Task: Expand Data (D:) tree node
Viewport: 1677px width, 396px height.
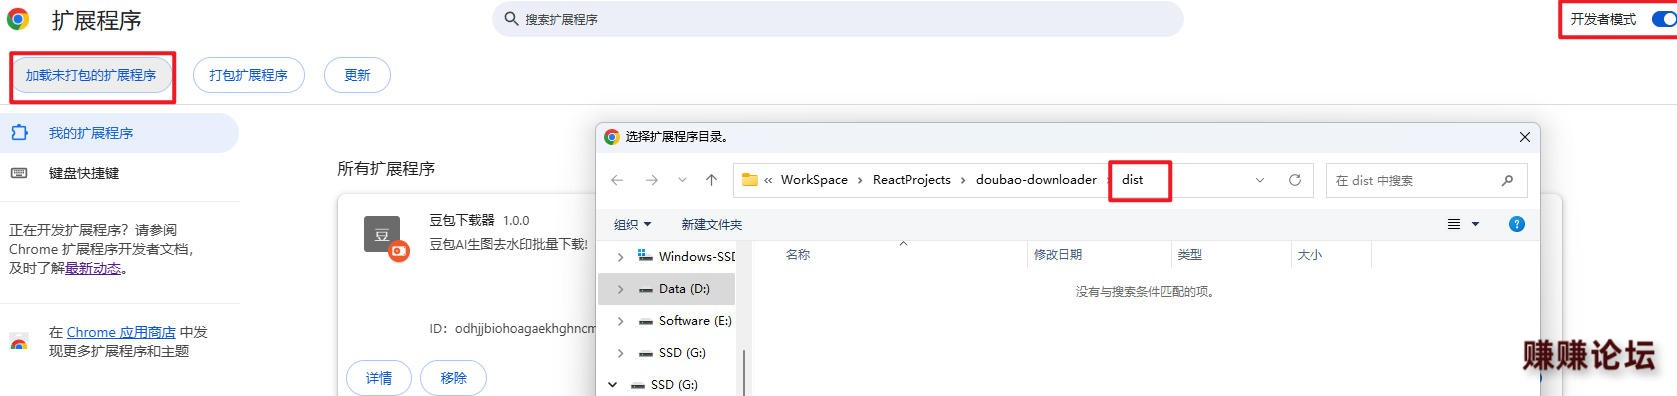Action: [620, 289]
